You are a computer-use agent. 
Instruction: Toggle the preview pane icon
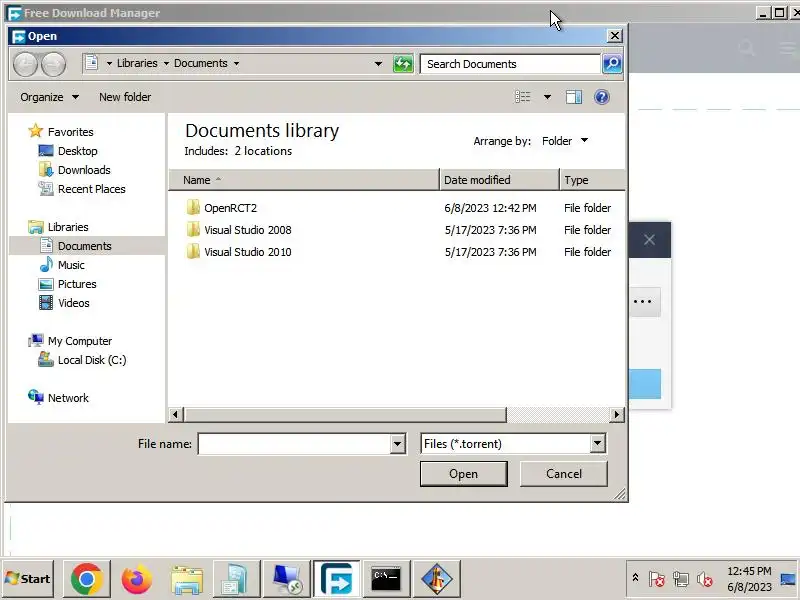tap(574, 97)
